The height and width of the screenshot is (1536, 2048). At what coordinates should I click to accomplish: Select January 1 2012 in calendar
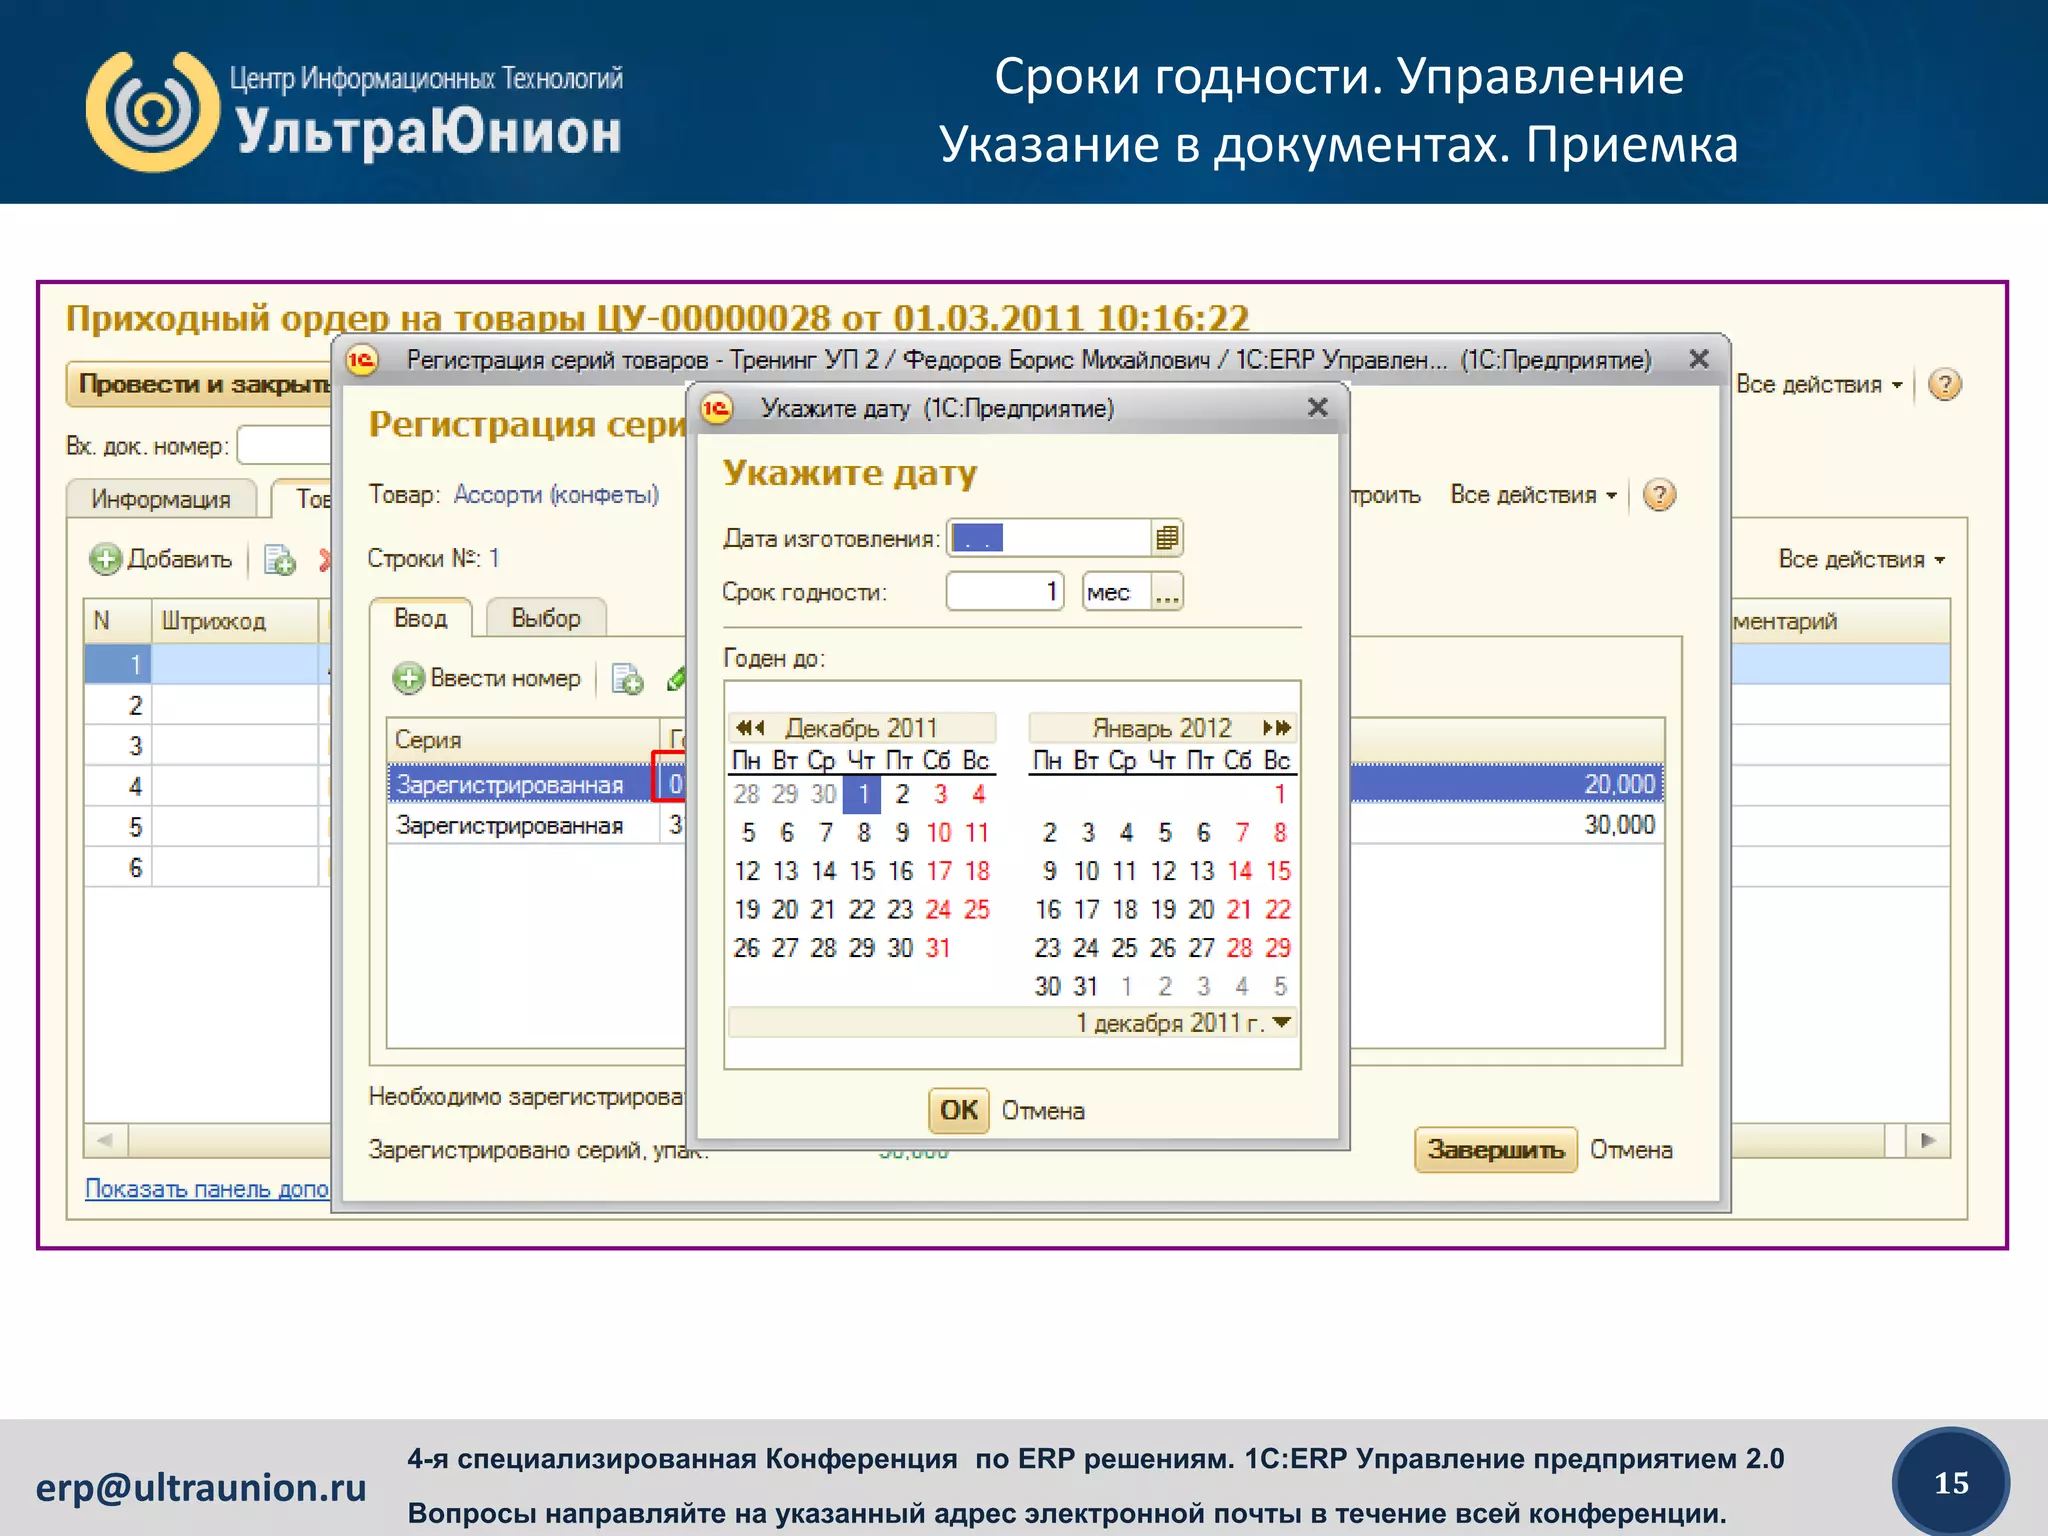click(1279, 795)
